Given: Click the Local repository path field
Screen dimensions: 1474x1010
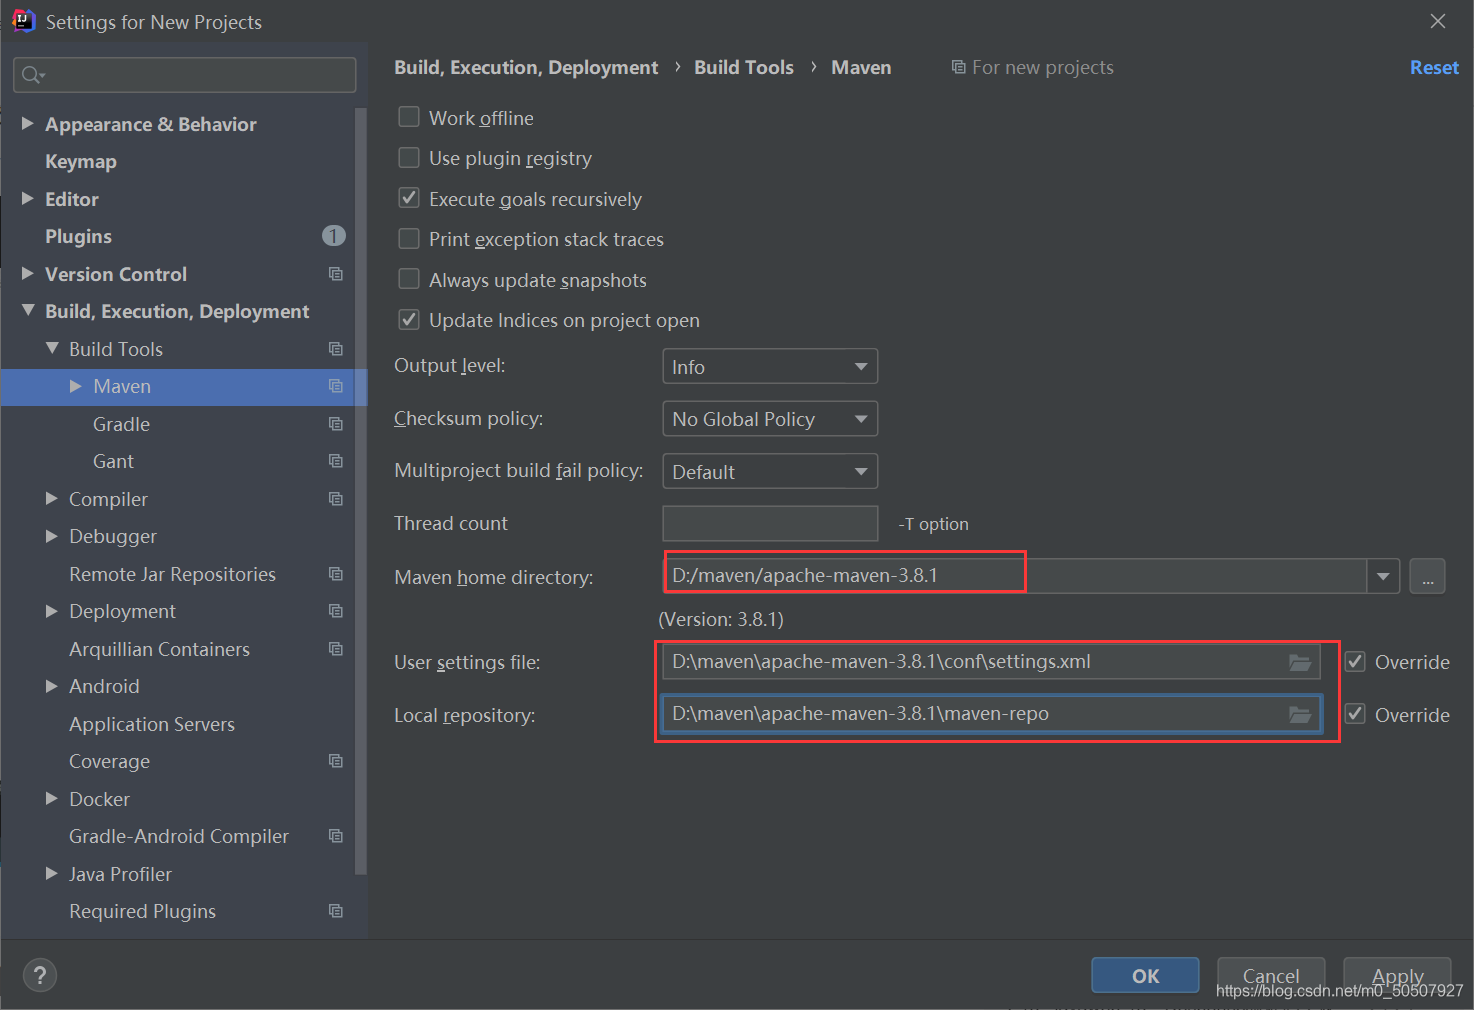Looking at the screenshot, I should [991, 714].
